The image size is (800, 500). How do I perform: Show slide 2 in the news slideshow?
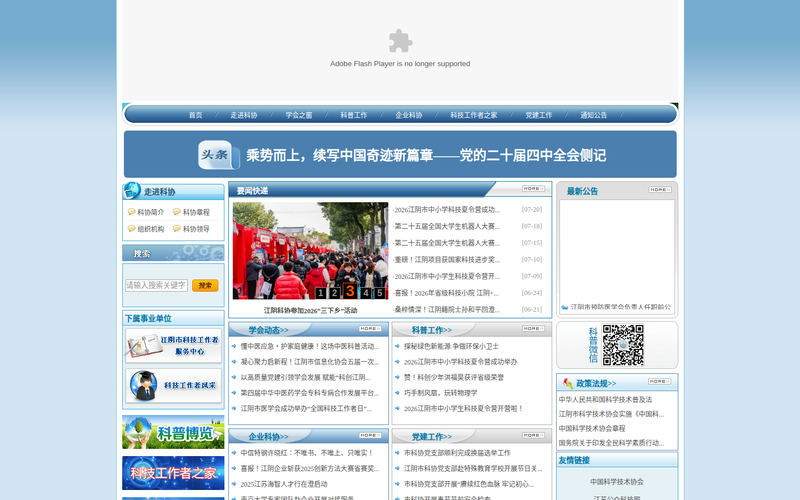pos(335,293)
